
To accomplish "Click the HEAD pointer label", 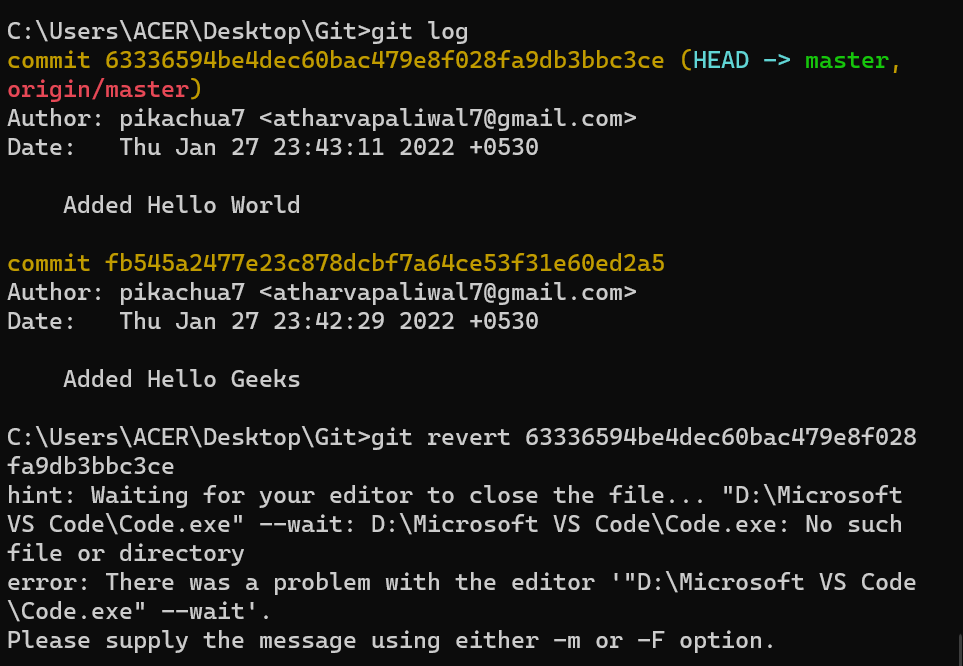I will point(721,60).
